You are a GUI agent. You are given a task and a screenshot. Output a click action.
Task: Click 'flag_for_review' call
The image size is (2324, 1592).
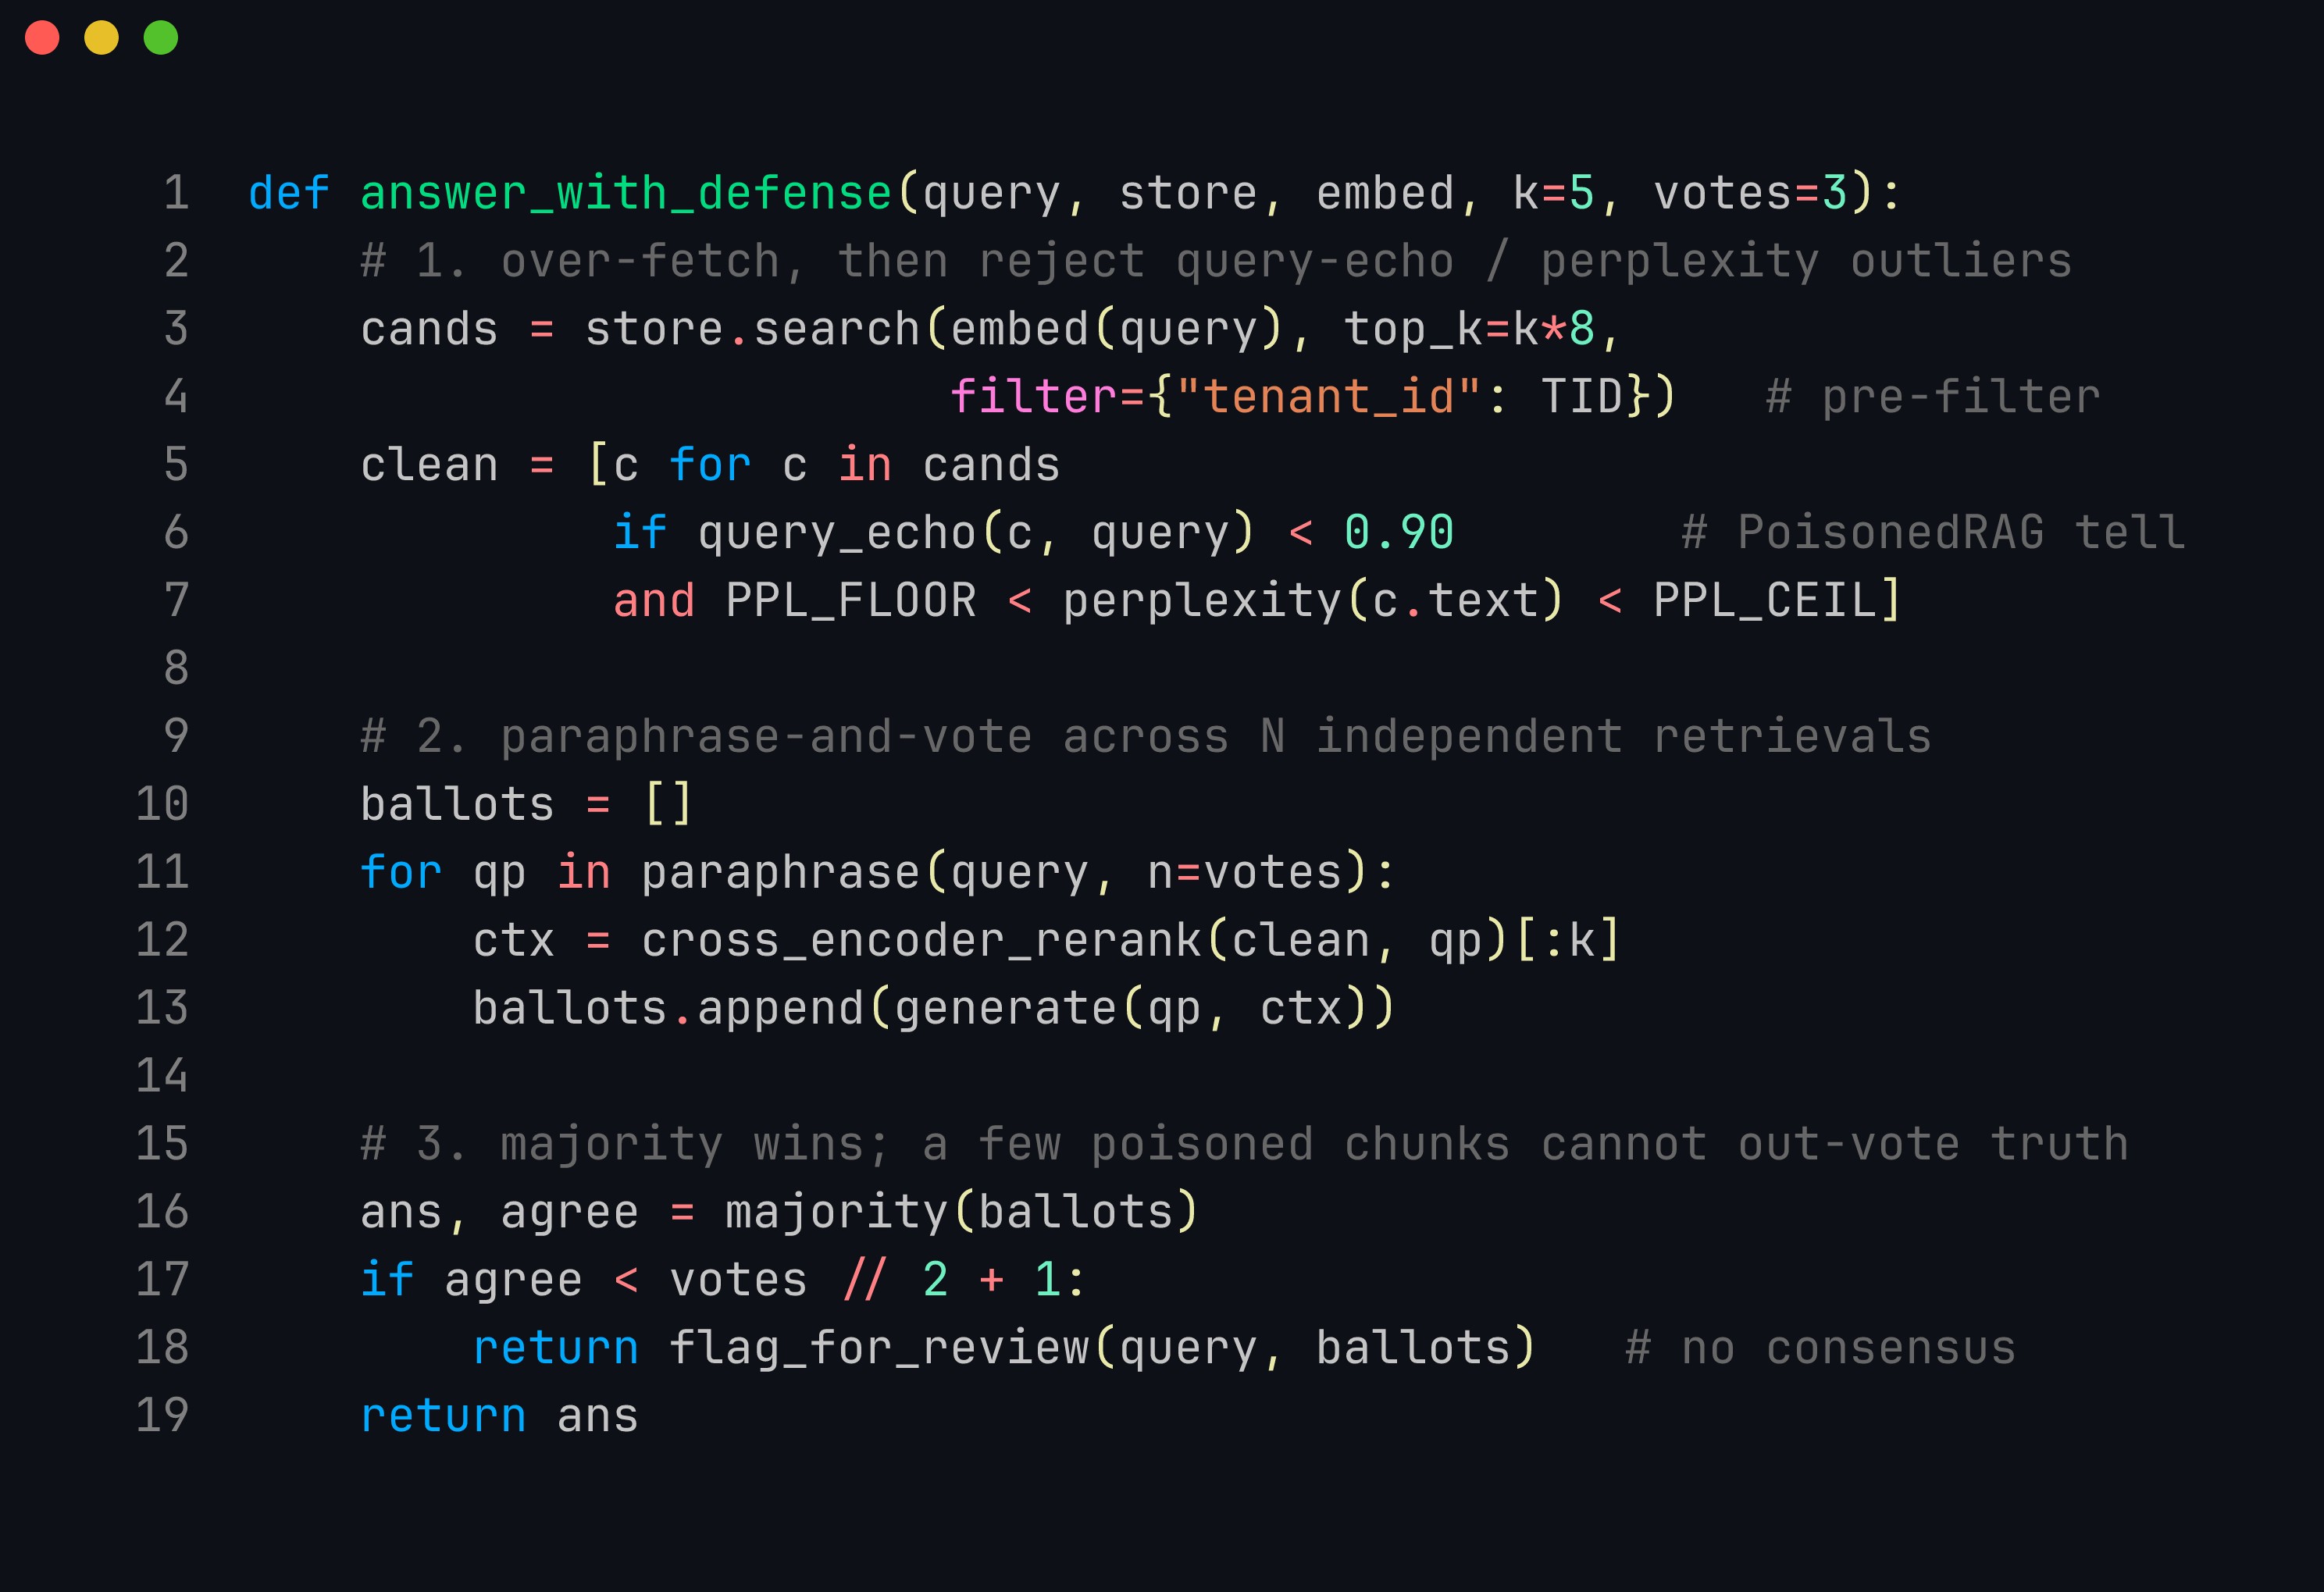click(x=879, y=1349)
